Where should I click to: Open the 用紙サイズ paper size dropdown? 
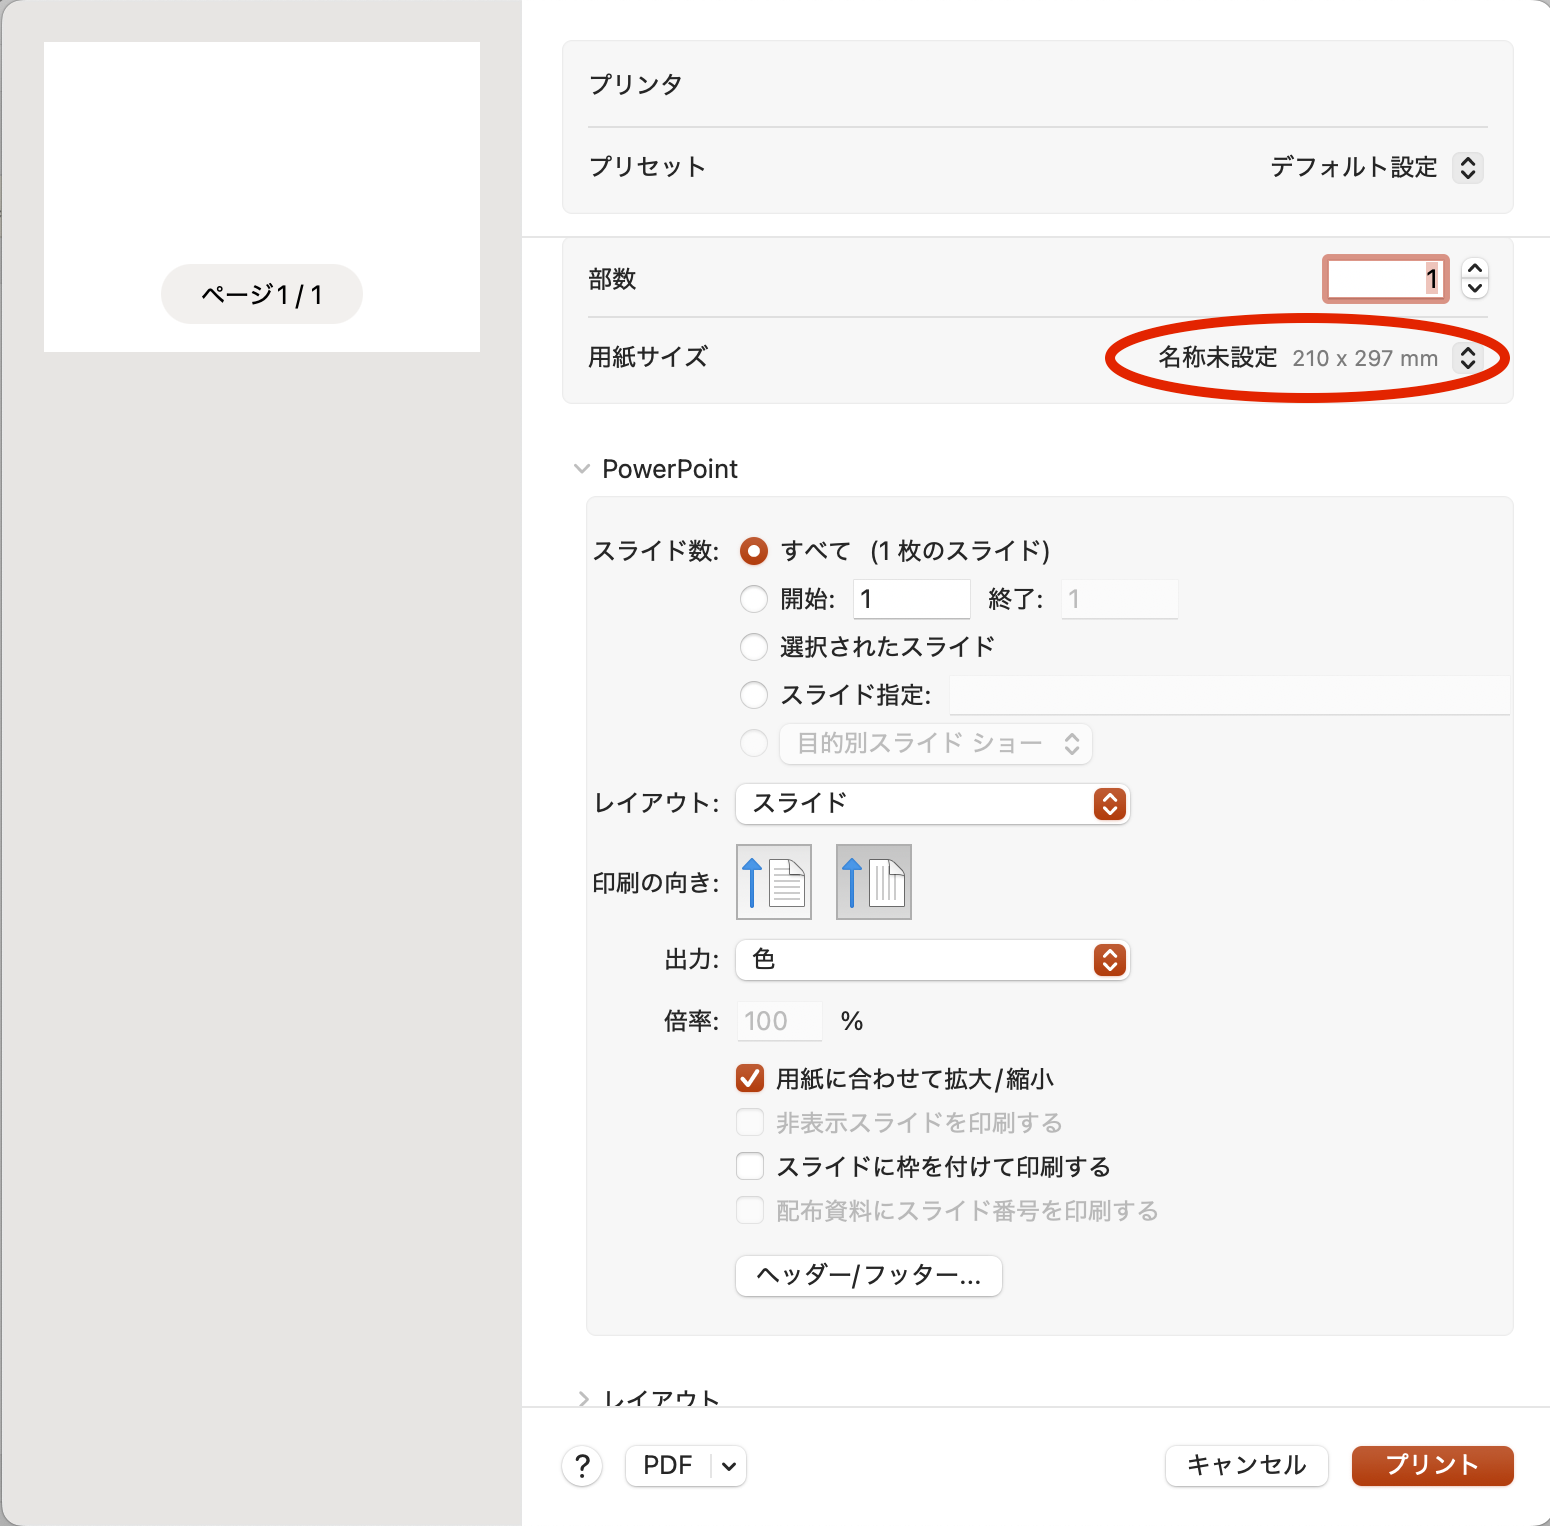[x=1467, y=358]
